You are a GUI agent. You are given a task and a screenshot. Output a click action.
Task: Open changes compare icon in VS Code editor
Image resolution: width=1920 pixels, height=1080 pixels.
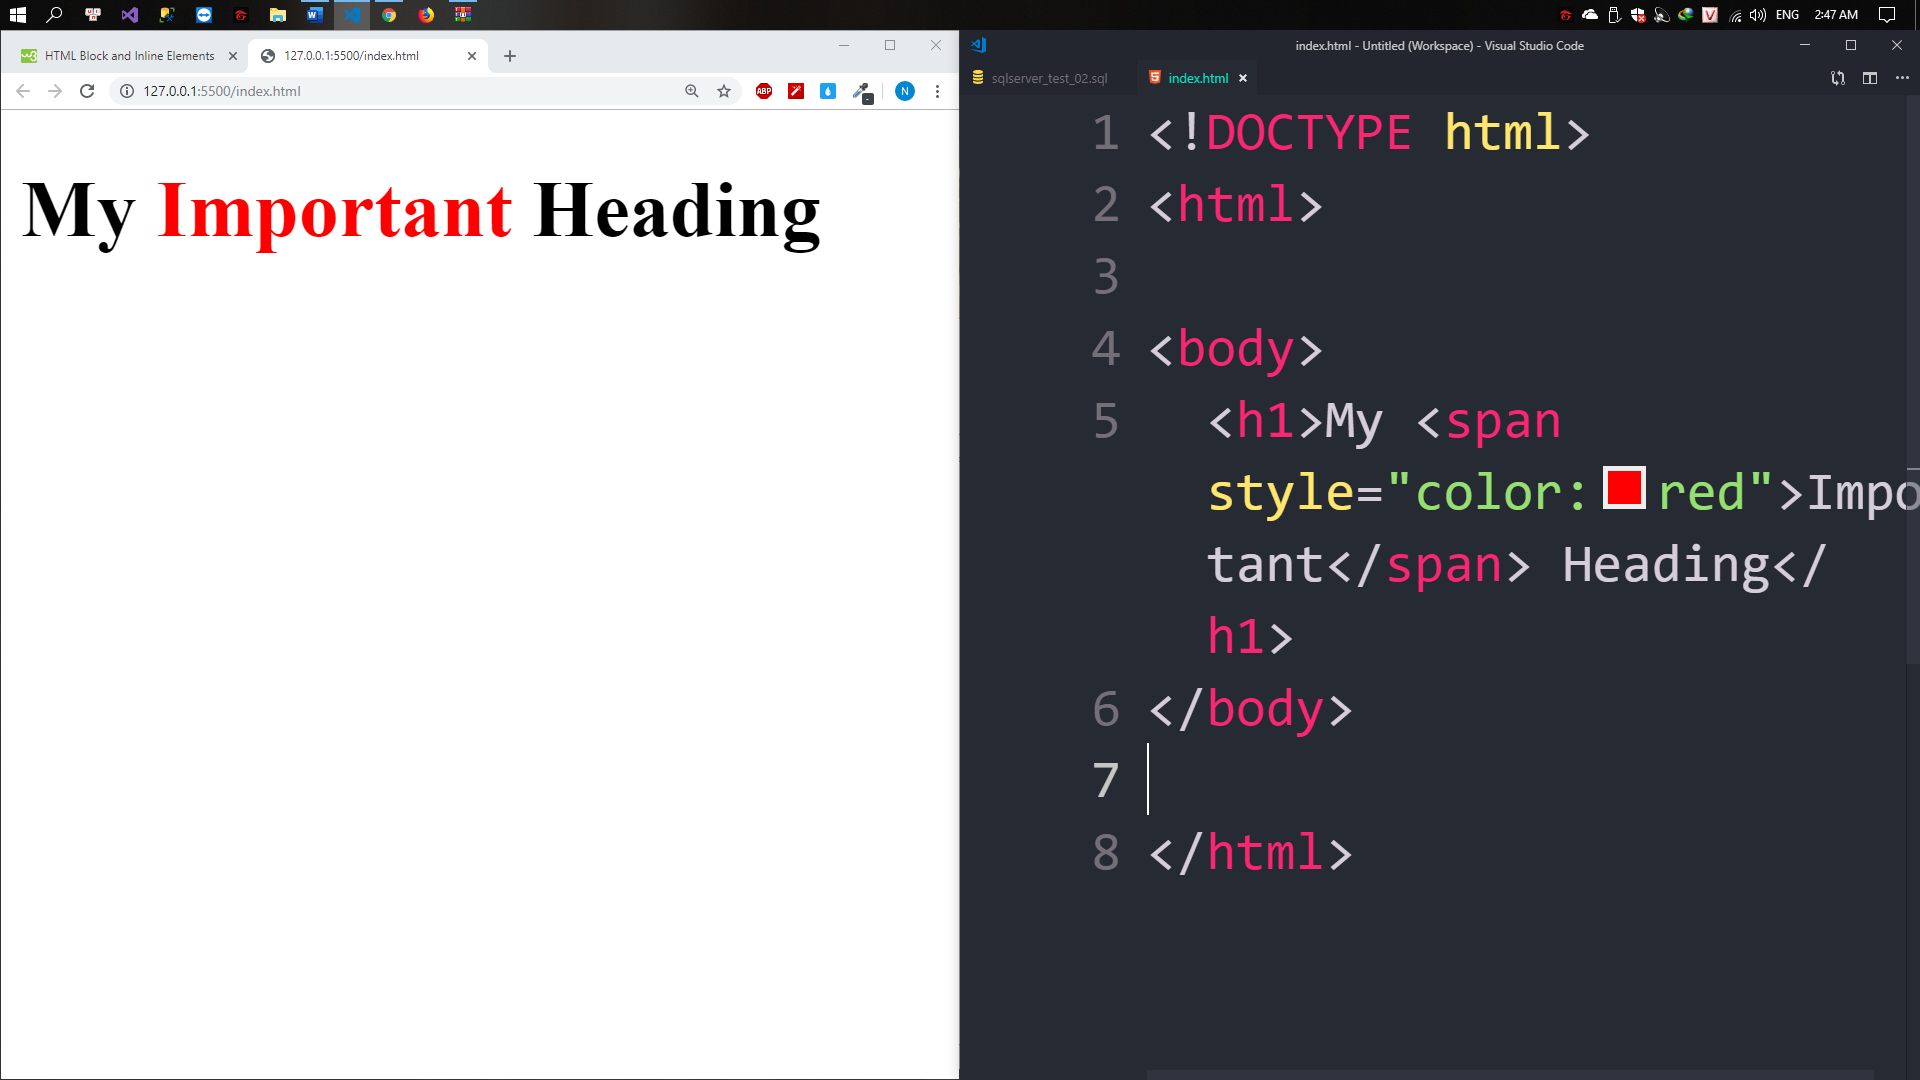(x=1837, y=78)
